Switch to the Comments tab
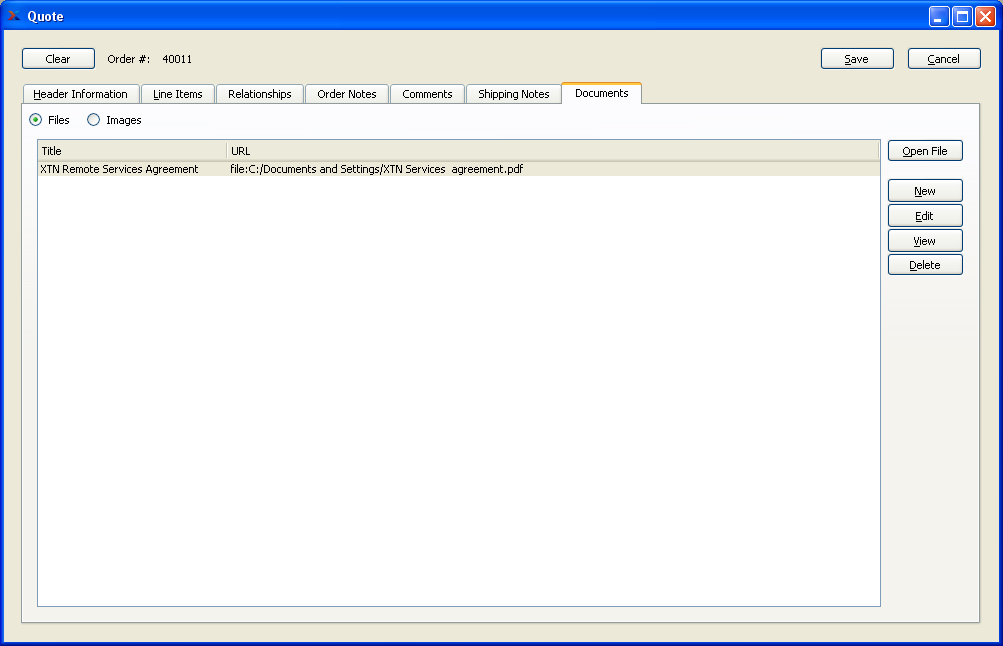The height and width of the screenshot is (646, 1003). [427, 94]
